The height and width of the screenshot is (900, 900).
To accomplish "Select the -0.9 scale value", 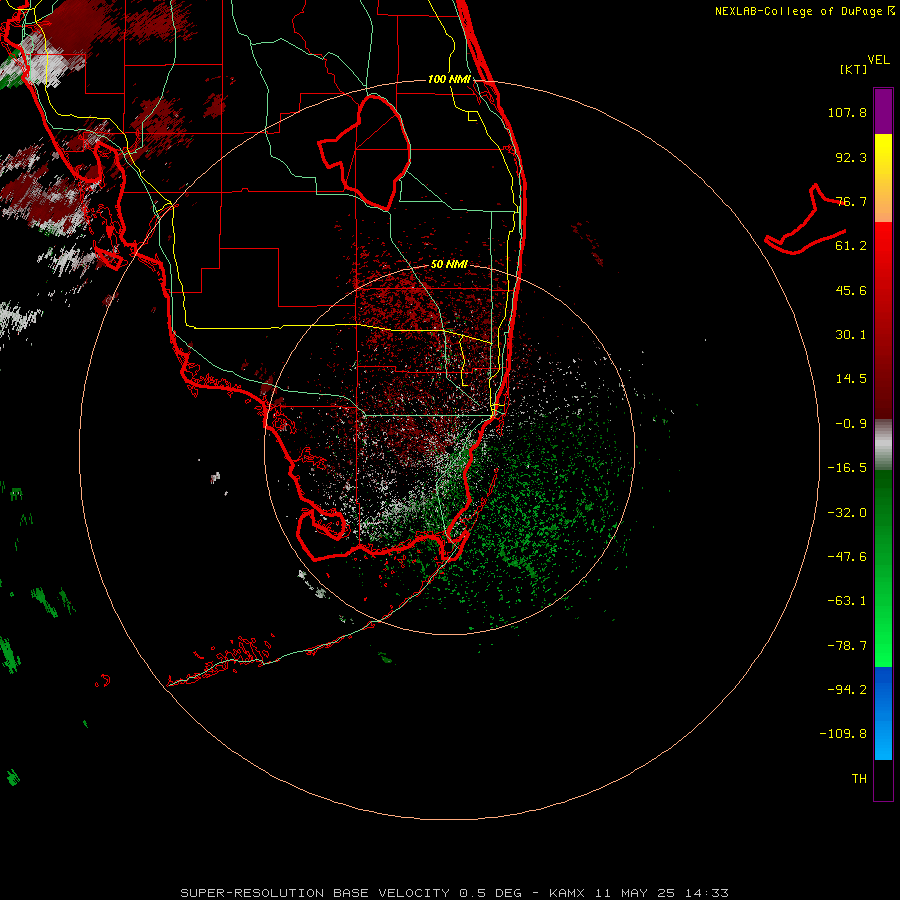I will [x=851, y=424].
